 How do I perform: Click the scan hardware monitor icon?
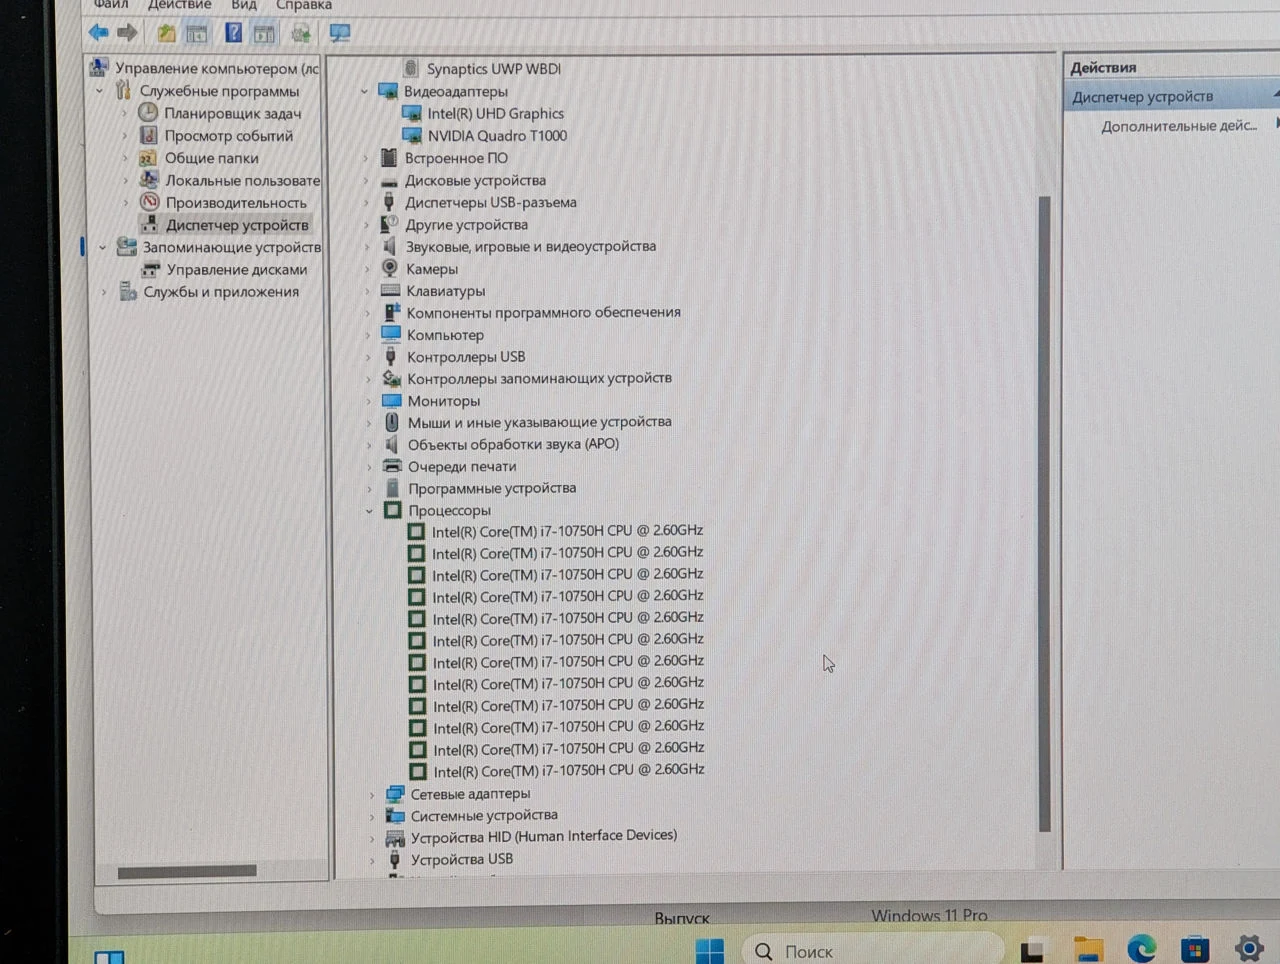pyautogui.click(x=340, y=34)
